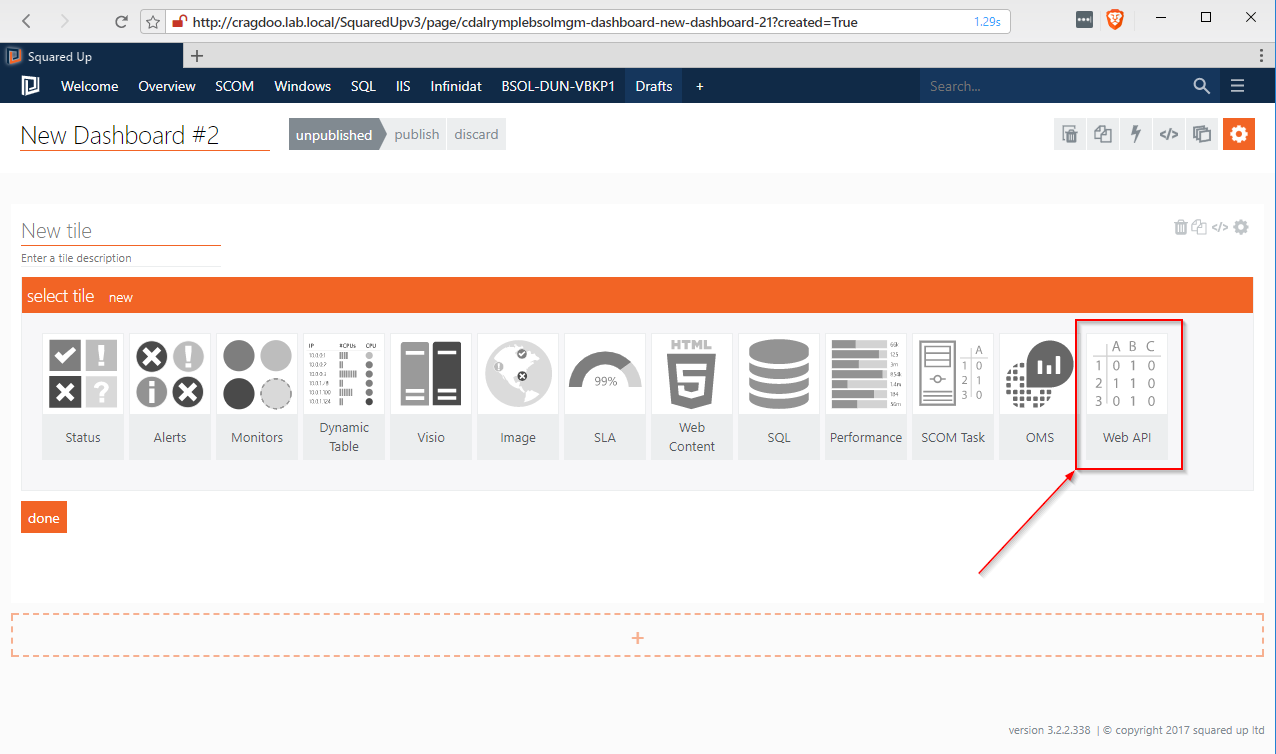Reload the page in browser

click(x=121, y=21)
